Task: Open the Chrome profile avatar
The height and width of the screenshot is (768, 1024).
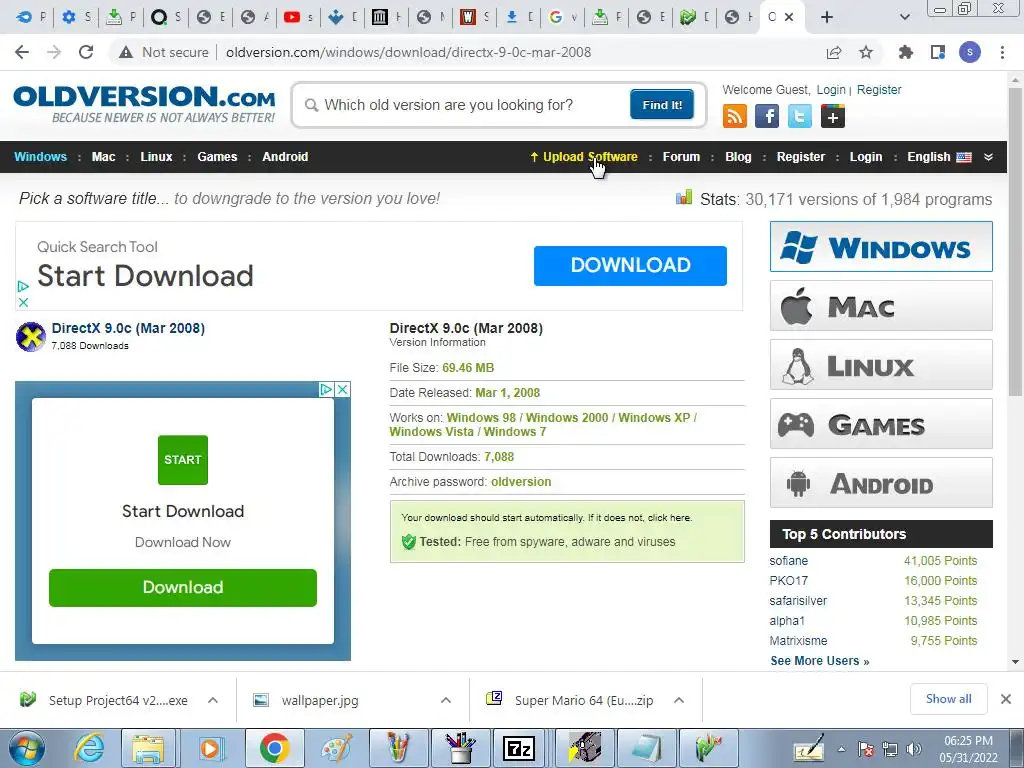Action: (x=970, y=52)
